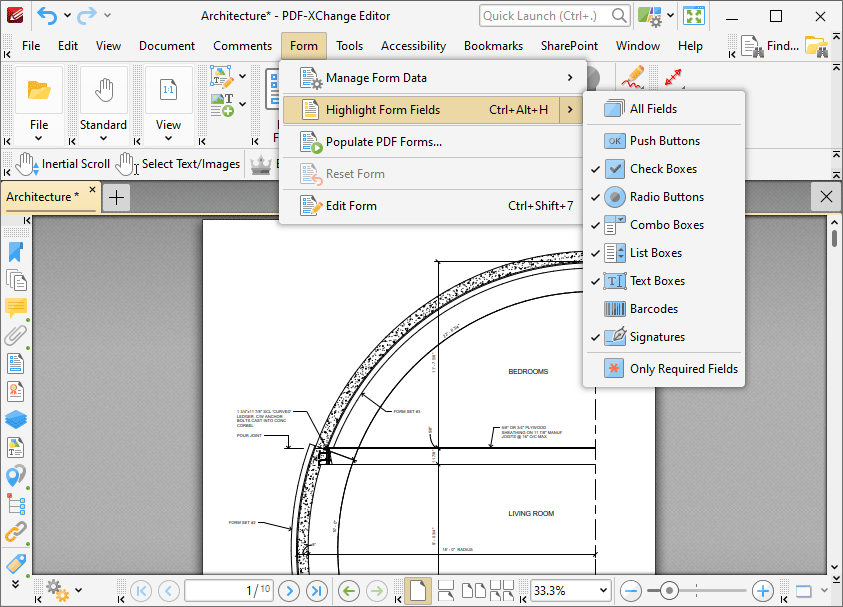This screenshot has width=843, height=607.
Task: Enable Barcodes highlighting
Action: (664, 309)
